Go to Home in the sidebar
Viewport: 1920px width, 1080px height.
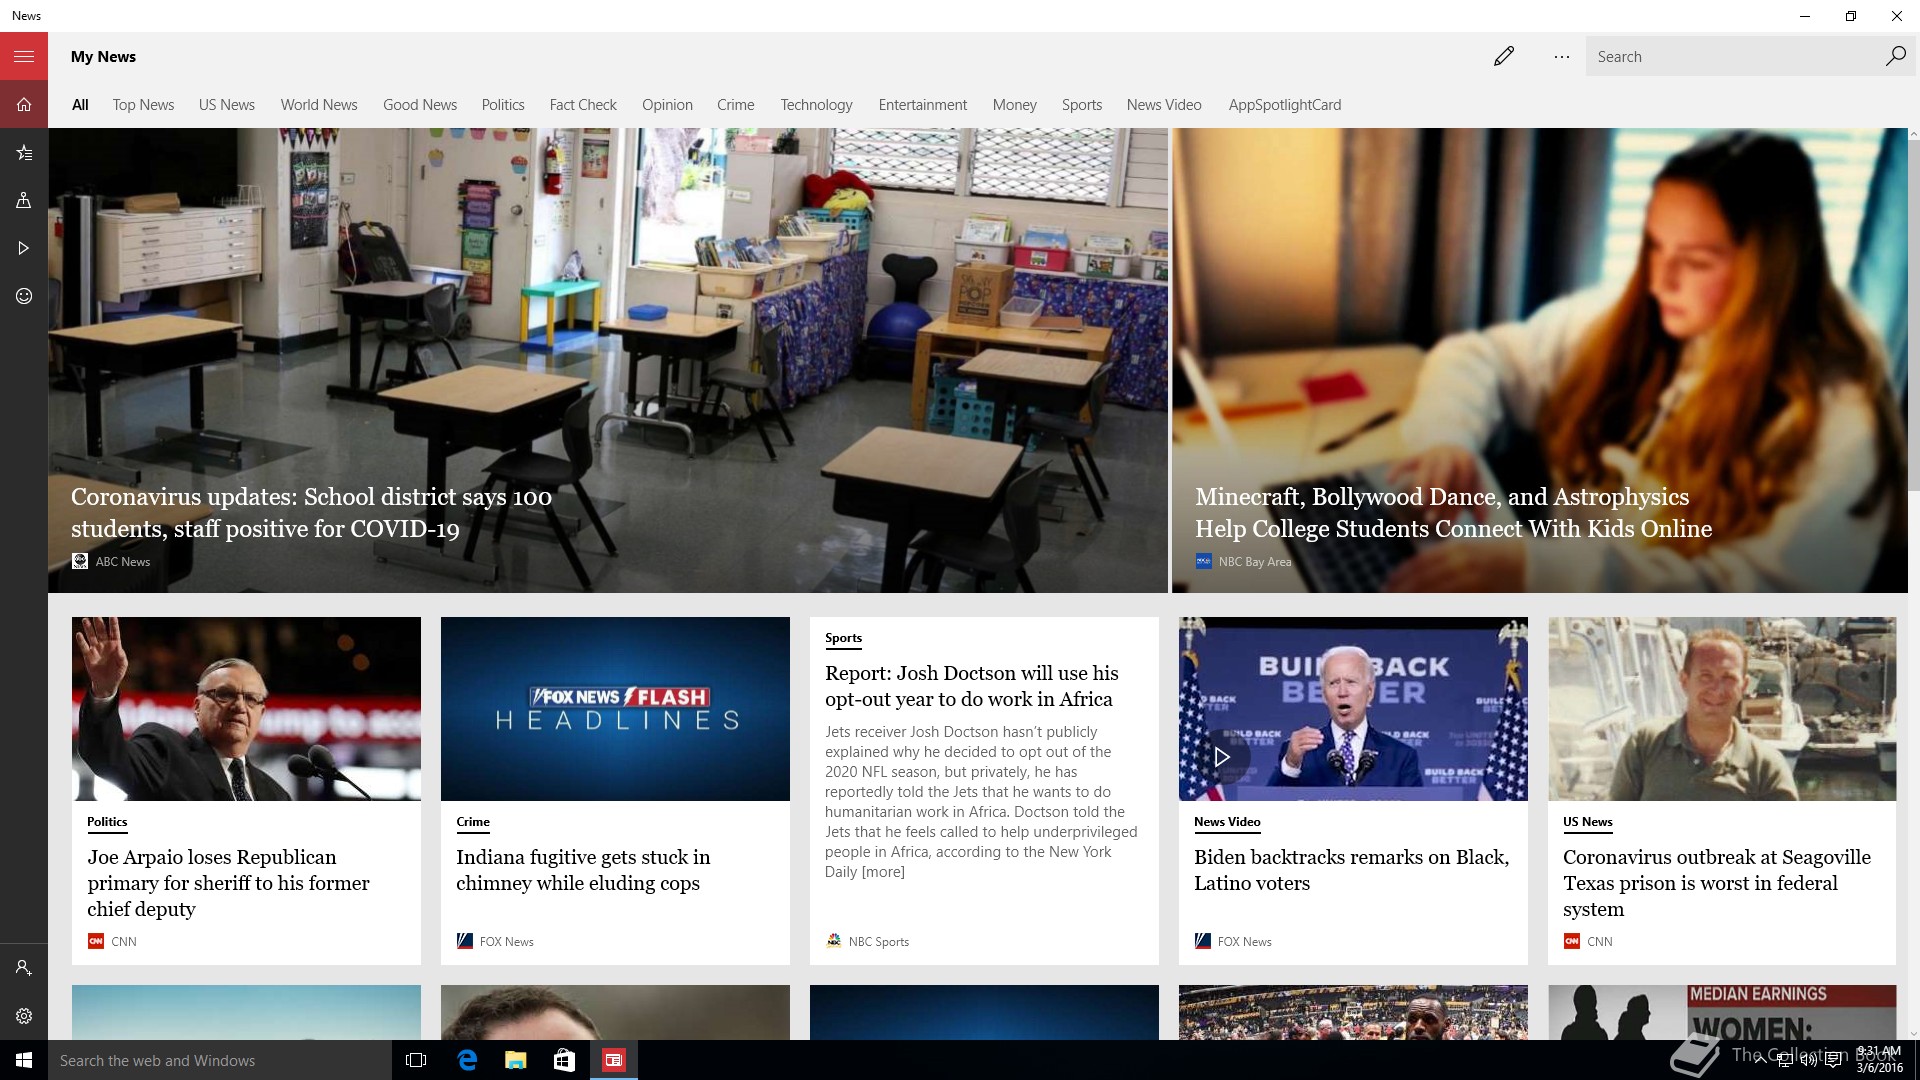[x=24, y=104]
